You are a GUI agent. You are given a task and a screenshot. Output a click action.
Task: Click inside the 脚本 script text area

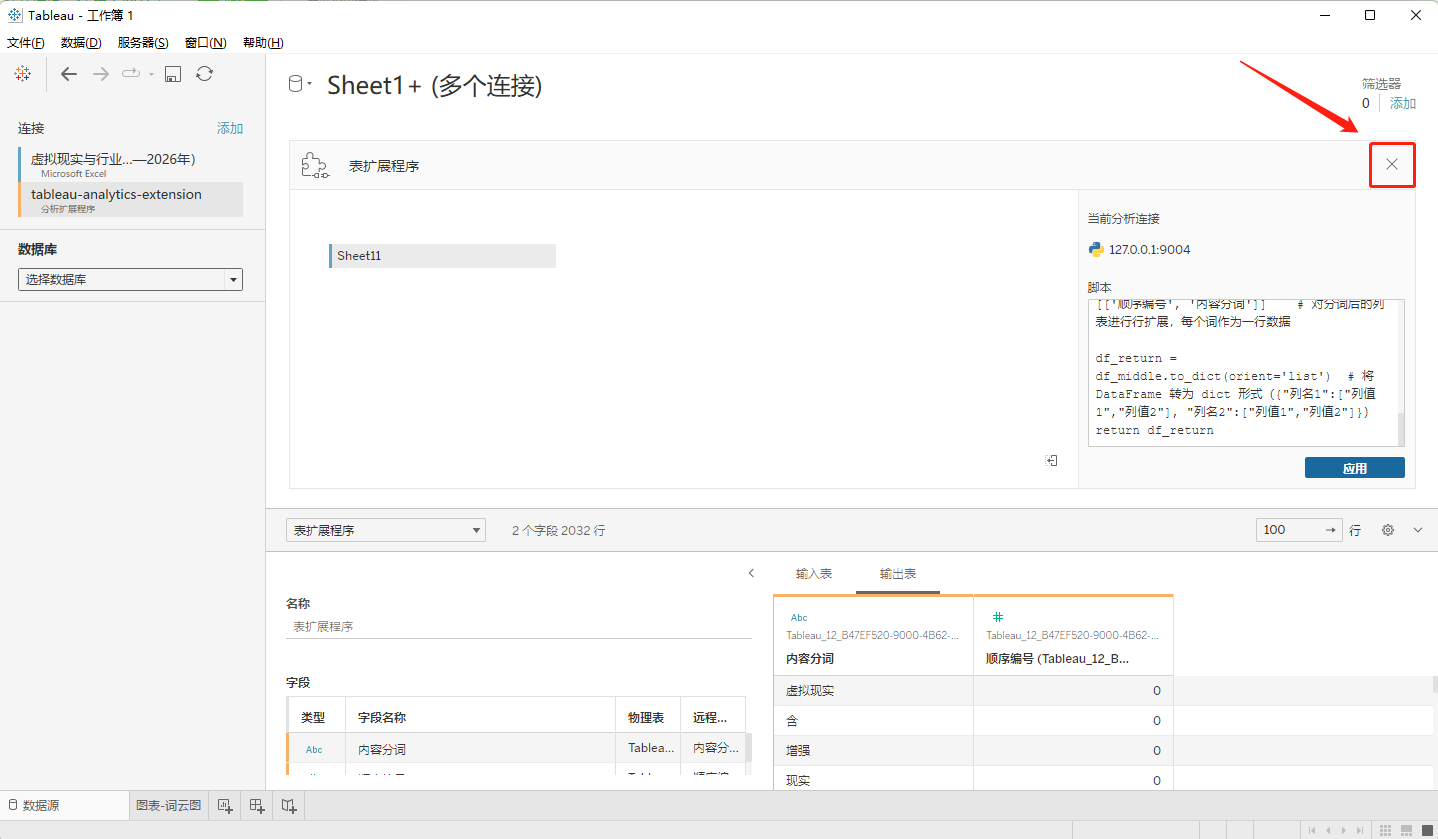(1242, 372)
